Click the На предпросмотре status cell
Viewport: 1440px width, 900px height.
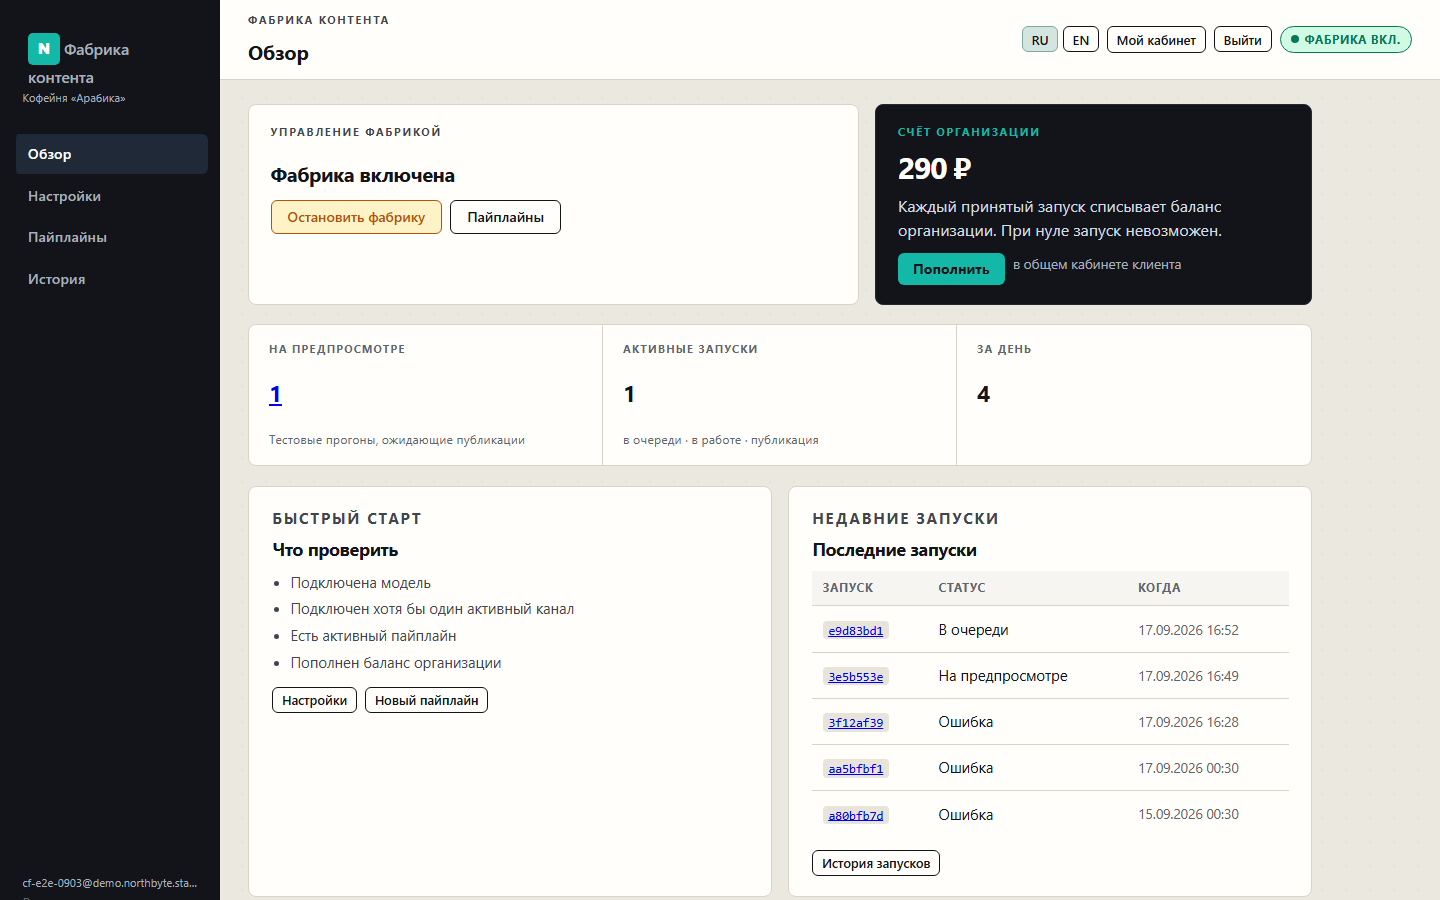pyautogui.click(x=1003, y=676)
